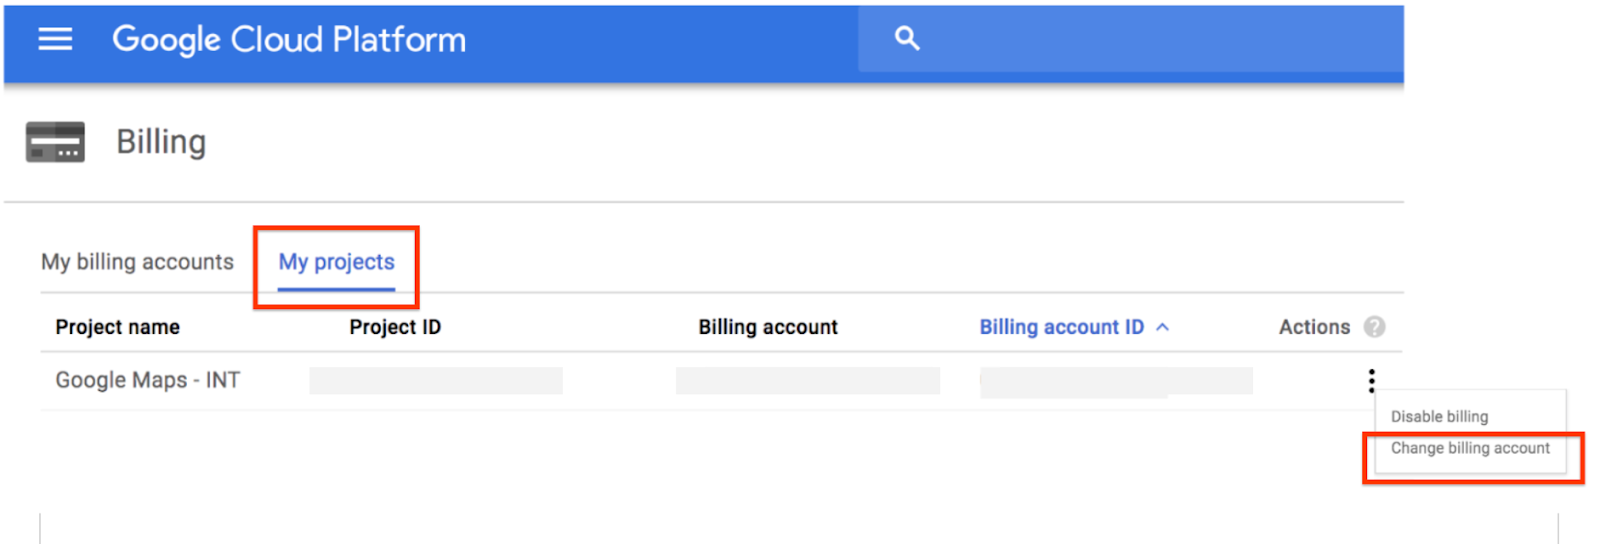Click the search magnifier icon

tap(907, 39)
